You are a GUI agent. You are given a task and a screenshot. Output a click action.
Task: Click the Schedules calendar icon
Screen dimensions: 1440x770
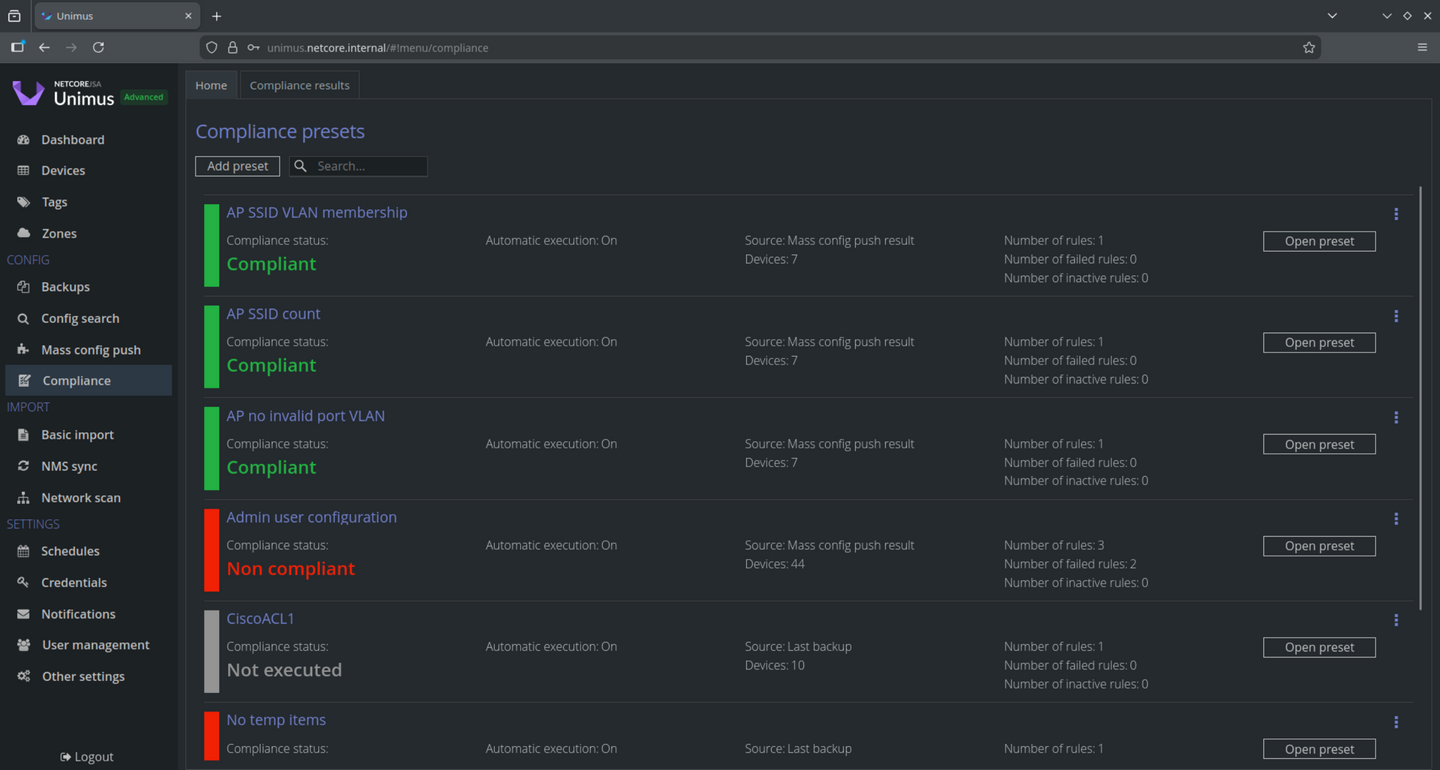24,551
